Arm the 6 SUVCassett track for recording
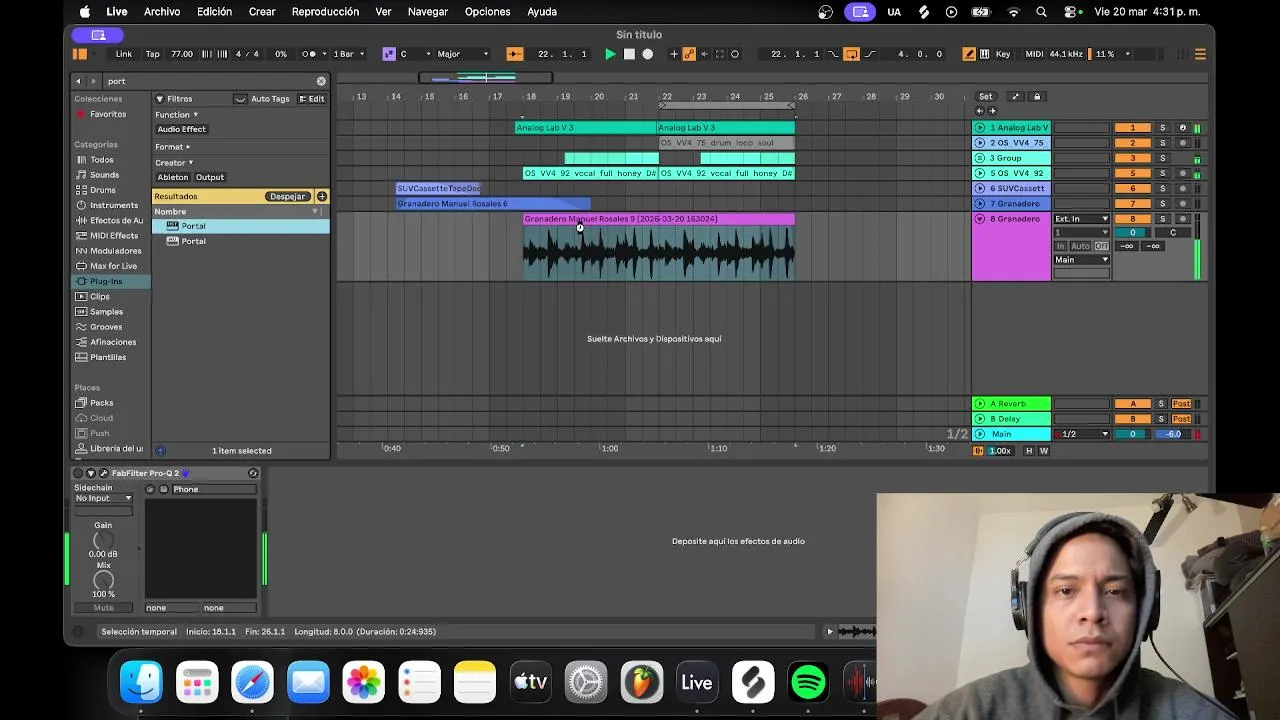This screenshot has height=720, width=1280. pyautogui.click(x=1182, y=188)
